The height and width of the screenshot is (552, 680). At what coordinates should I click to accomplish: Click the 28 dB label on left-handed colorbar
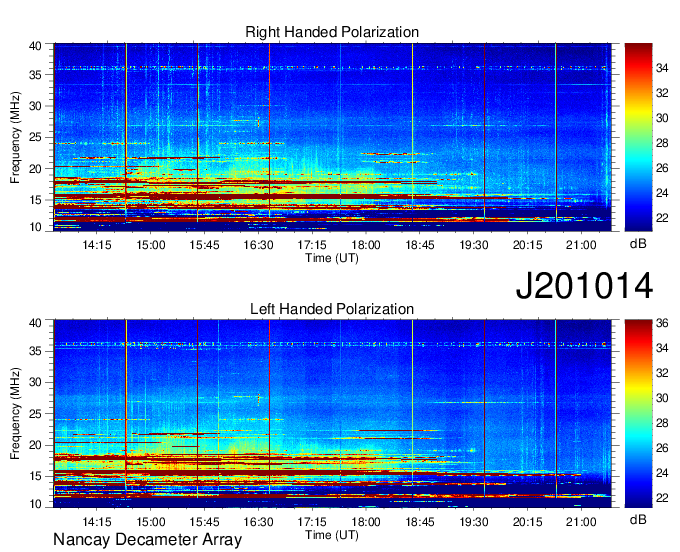click(x=662, y=423)
